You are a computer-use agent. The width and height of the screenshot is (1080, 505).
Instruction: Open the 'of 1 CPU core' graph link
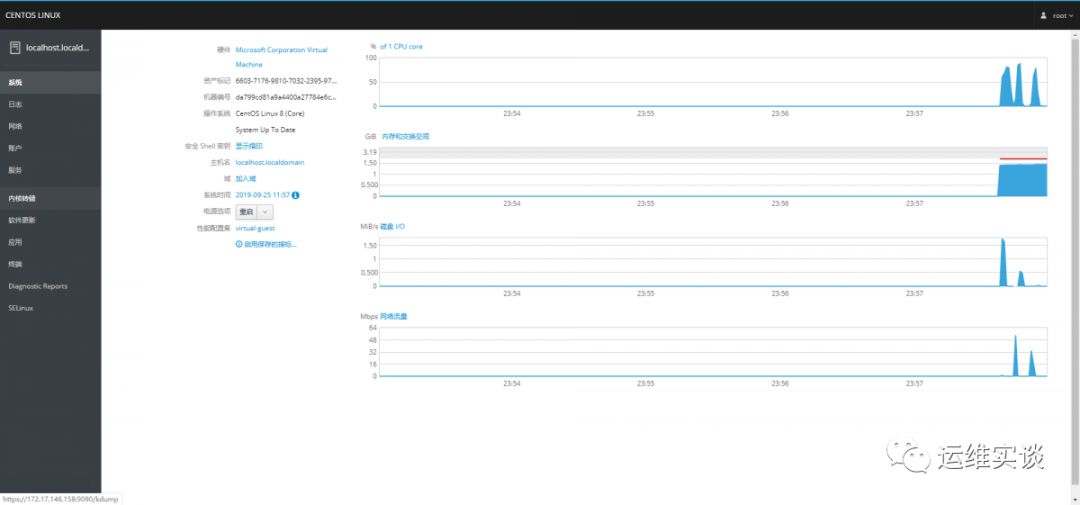[402, 46]
